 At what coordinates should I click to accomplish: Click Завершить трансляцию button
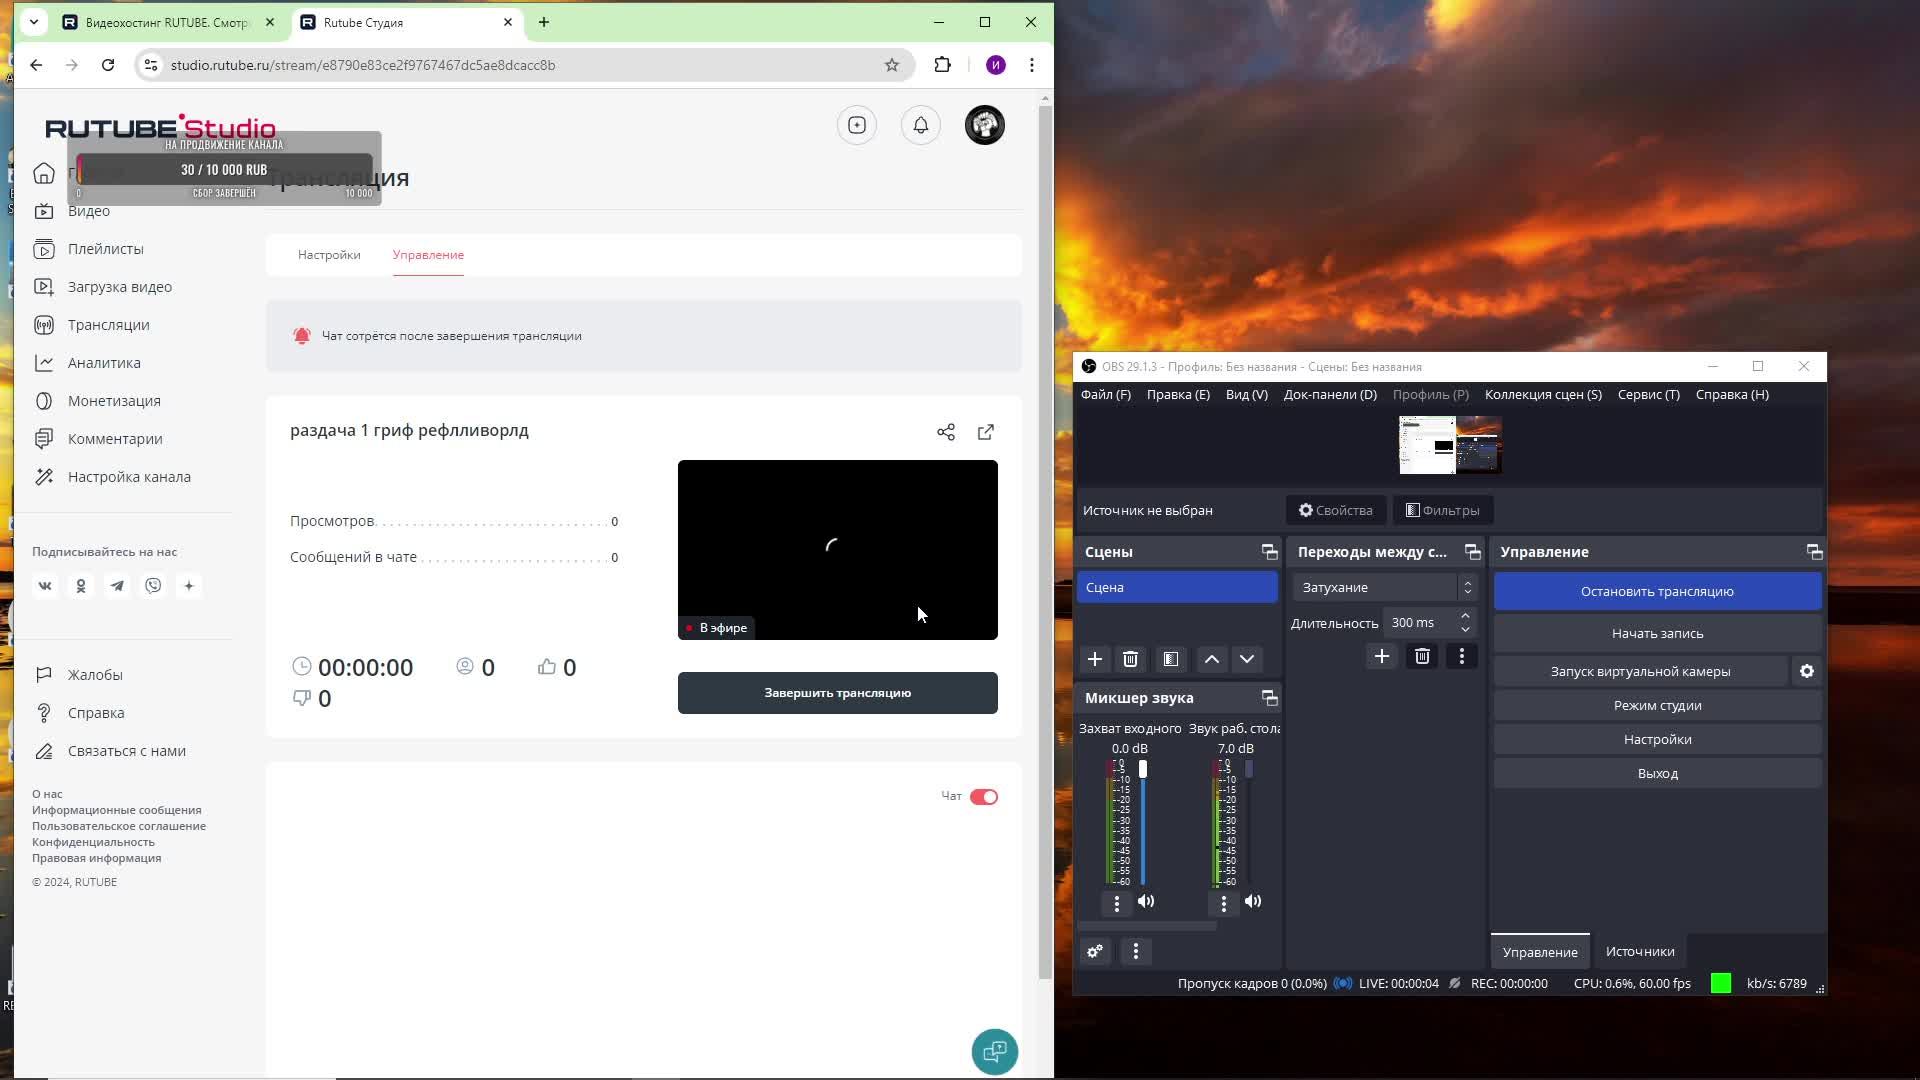click(838, 693)
